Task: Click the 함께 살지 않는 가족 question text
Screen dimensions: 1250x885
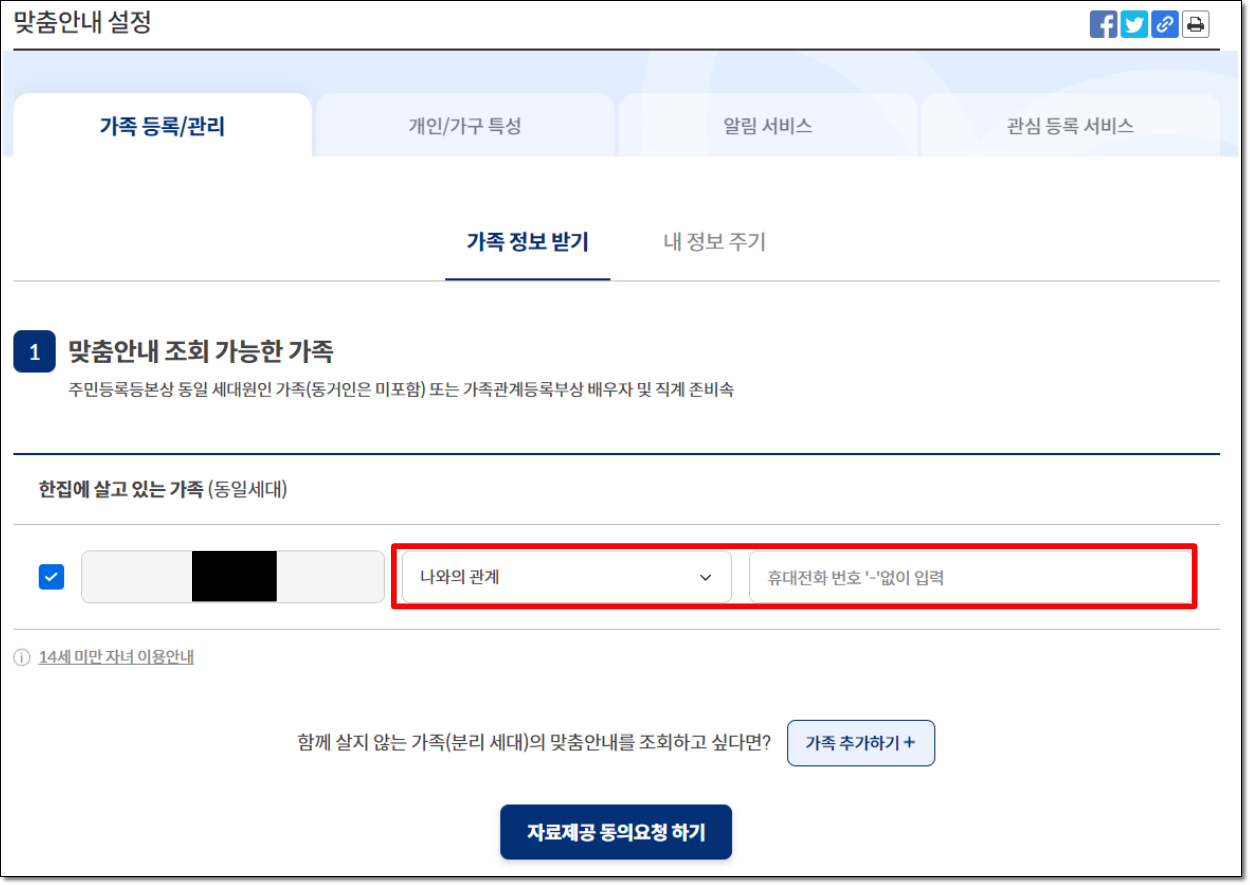Action: click(x=534, y=744)
